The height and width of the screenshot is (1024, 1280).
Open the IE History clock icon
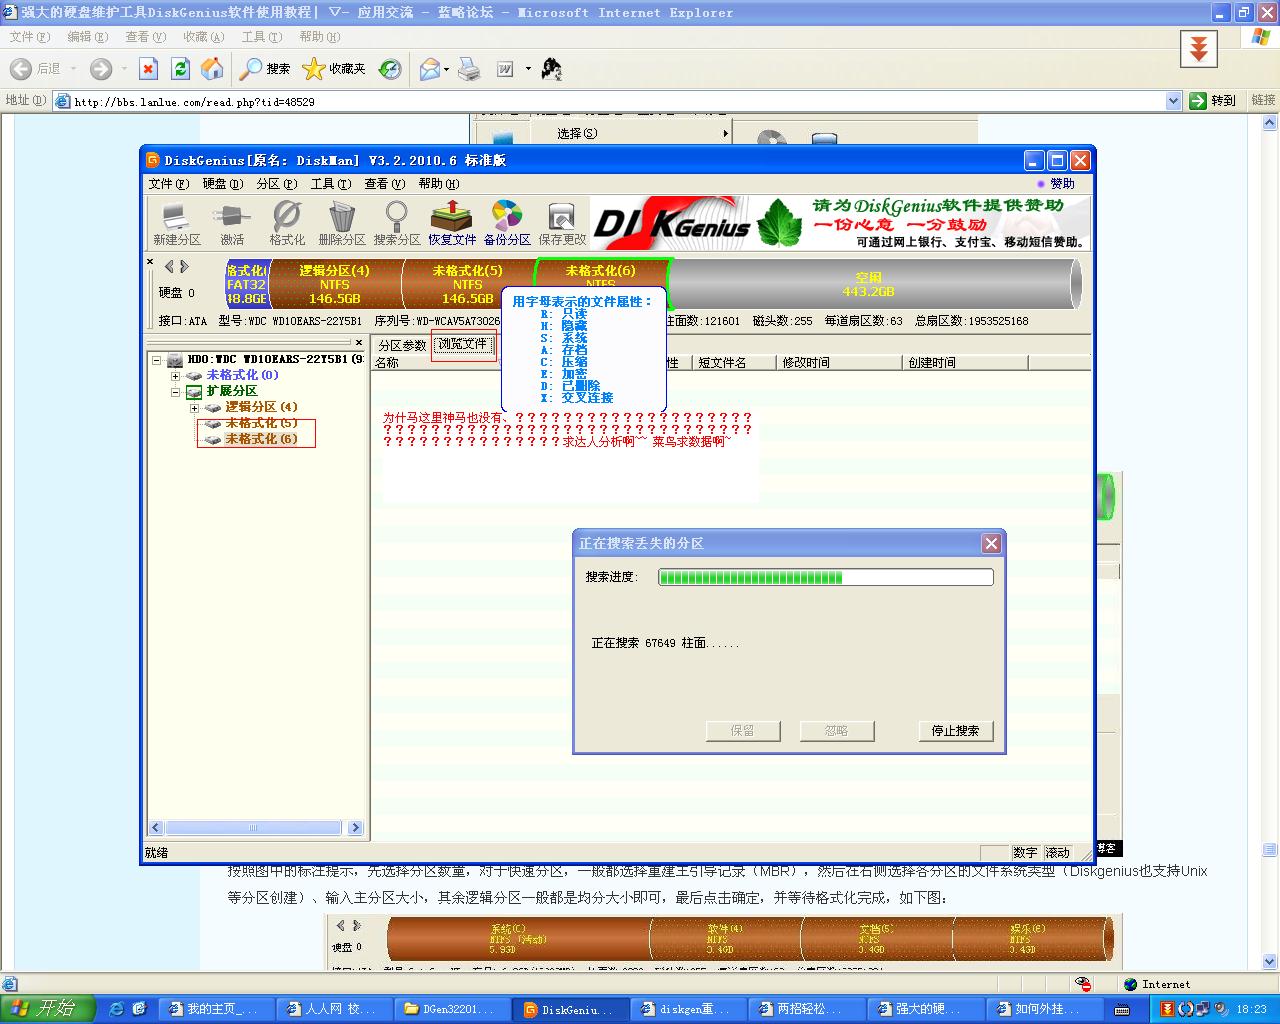point(391,69)
